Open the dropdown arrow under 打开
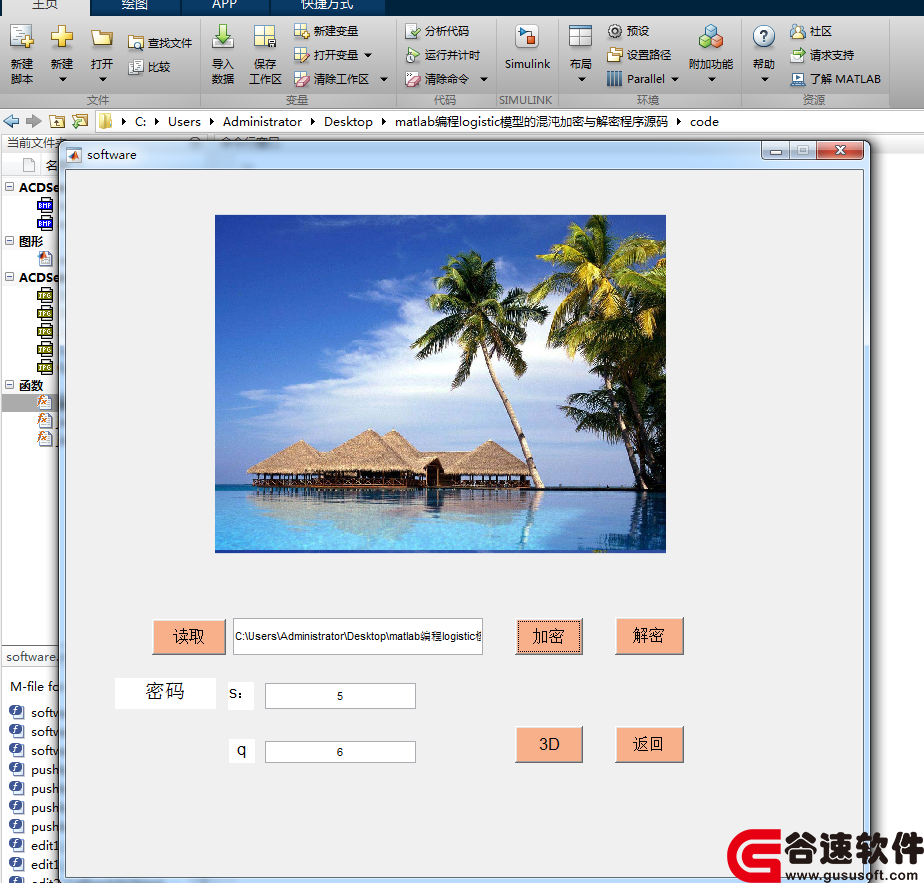Image resolution: width=924 pixels, height=883 pixels. coord(102,79)
